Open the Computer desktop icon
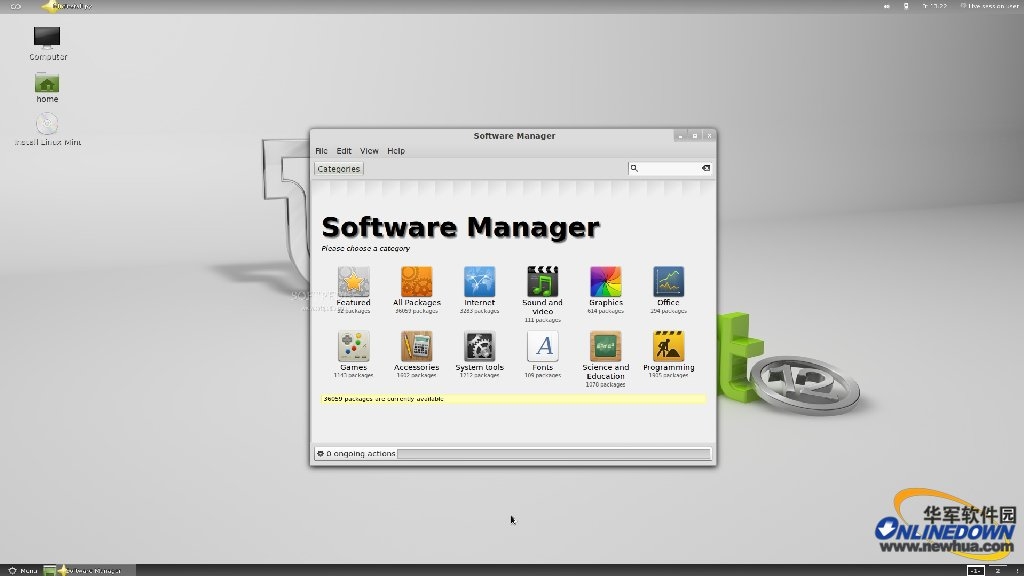Screen dimensions: 1024x576 pos(47,43)
